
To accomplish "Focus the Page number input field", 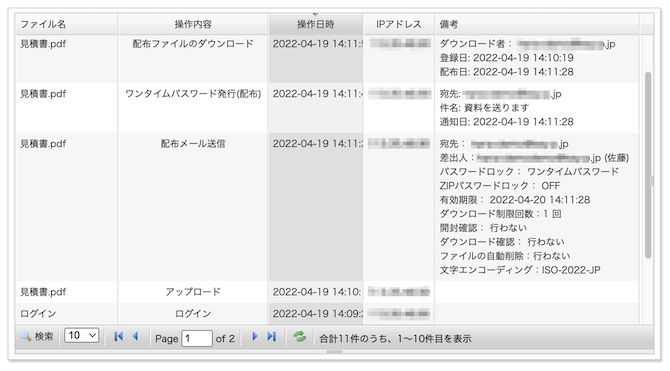I will pos(197,339).
